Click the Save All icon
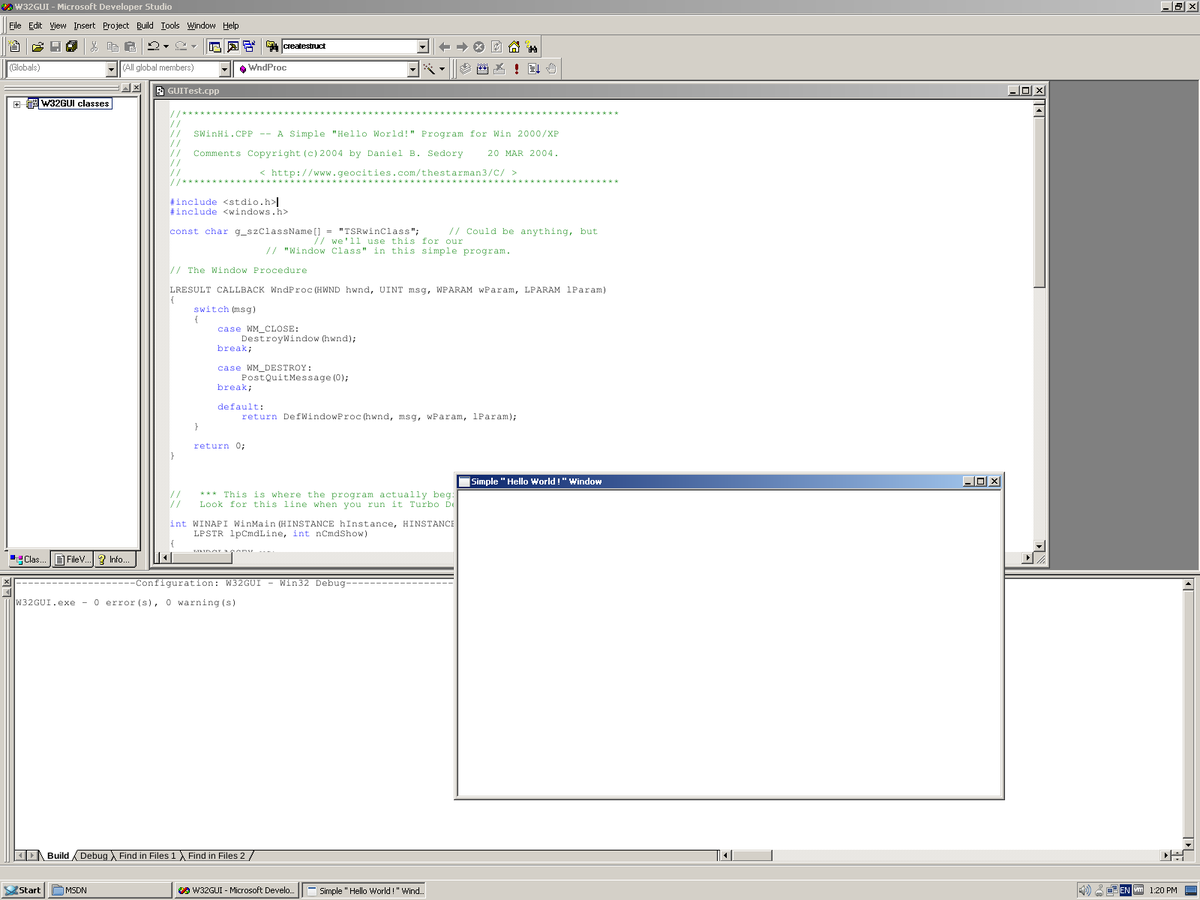The height and width of the screenshot is (900, 1200). coord(71,46)
